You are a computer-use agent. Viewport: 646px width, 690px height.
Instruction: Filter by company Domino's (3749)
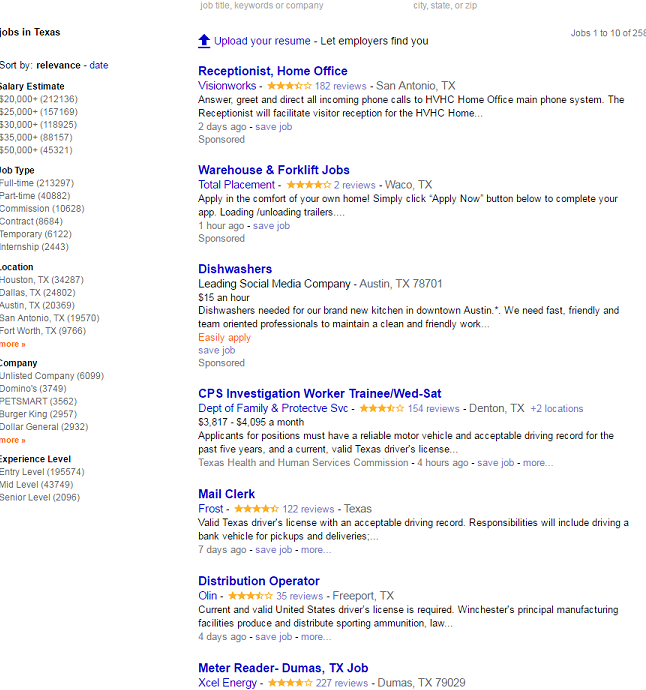(x=33, y=389)
